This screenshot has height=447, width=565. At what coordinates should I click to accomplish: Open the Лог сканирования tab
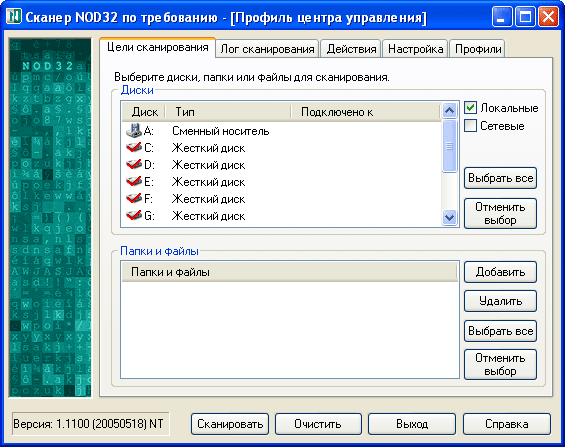click(x=267, y=49)
